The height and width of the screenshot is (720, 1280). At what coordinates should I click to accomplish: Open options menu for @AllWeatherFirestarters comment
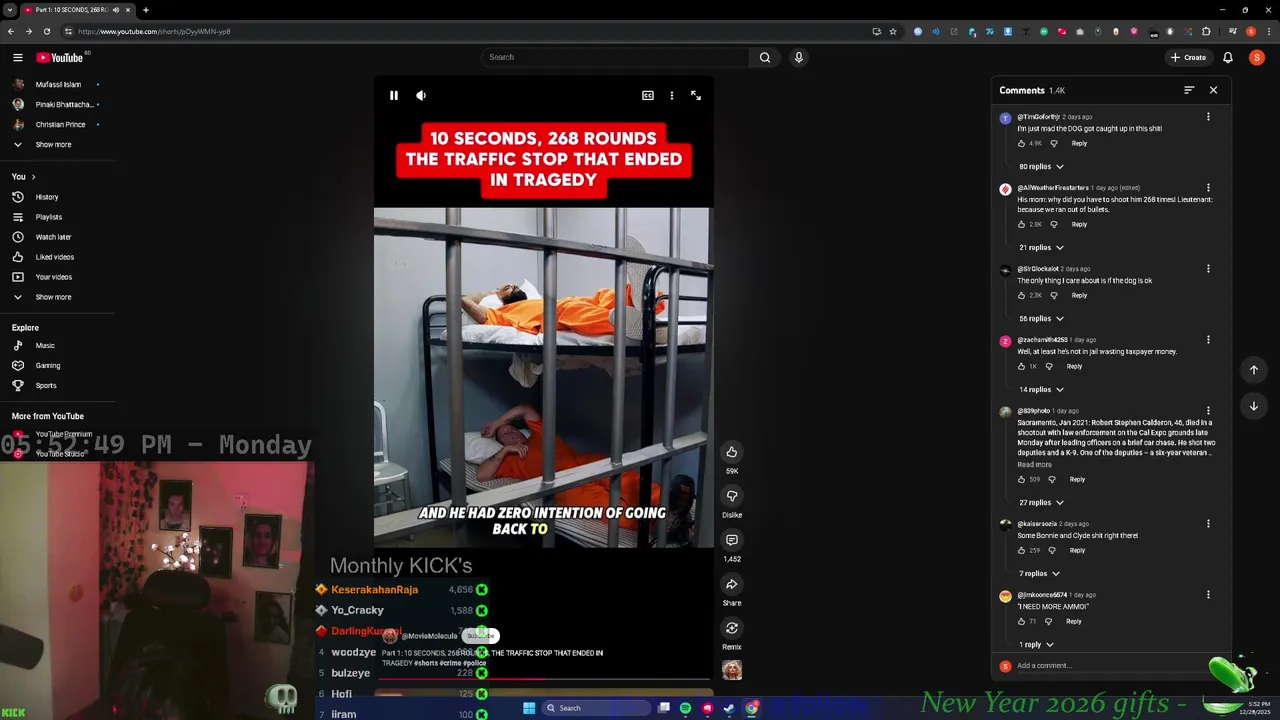tap(1208, 188)
